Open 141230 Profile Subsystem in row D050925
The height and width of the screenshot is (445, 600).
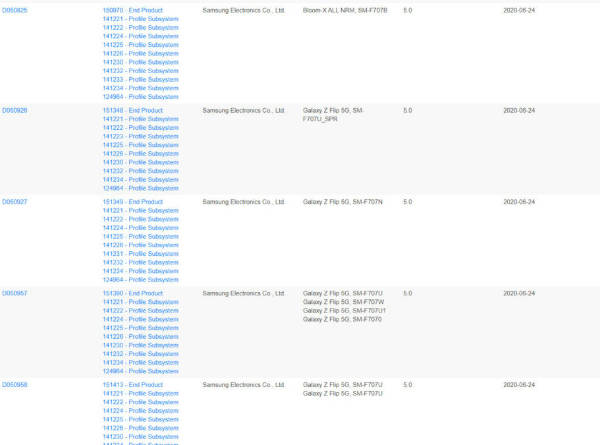[x=140, y=62]
